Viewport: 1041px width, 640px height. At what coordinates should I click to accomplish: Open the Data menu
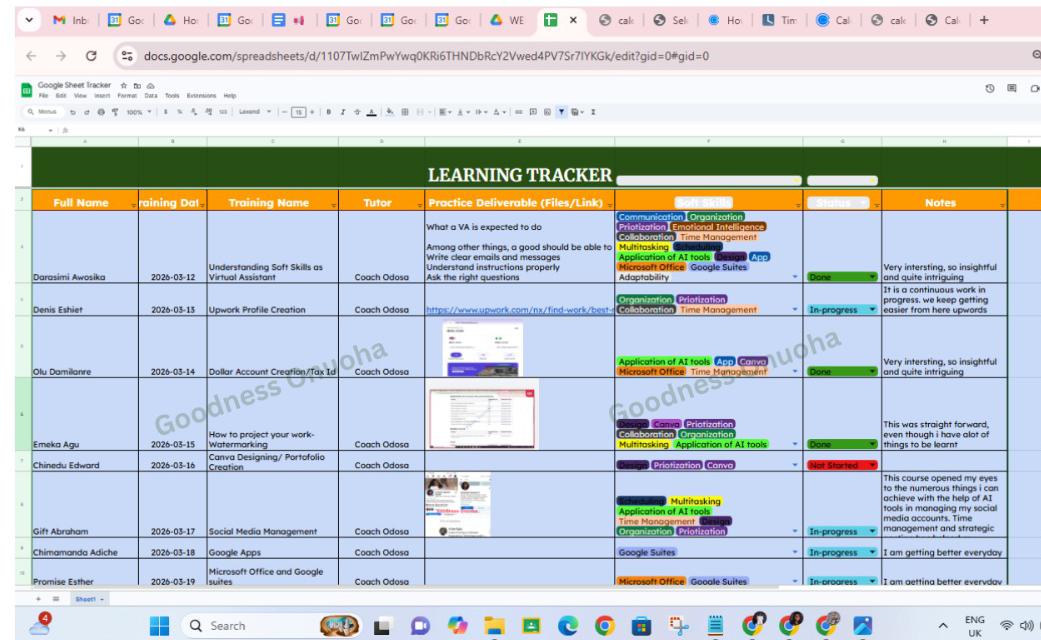point(151,96)
